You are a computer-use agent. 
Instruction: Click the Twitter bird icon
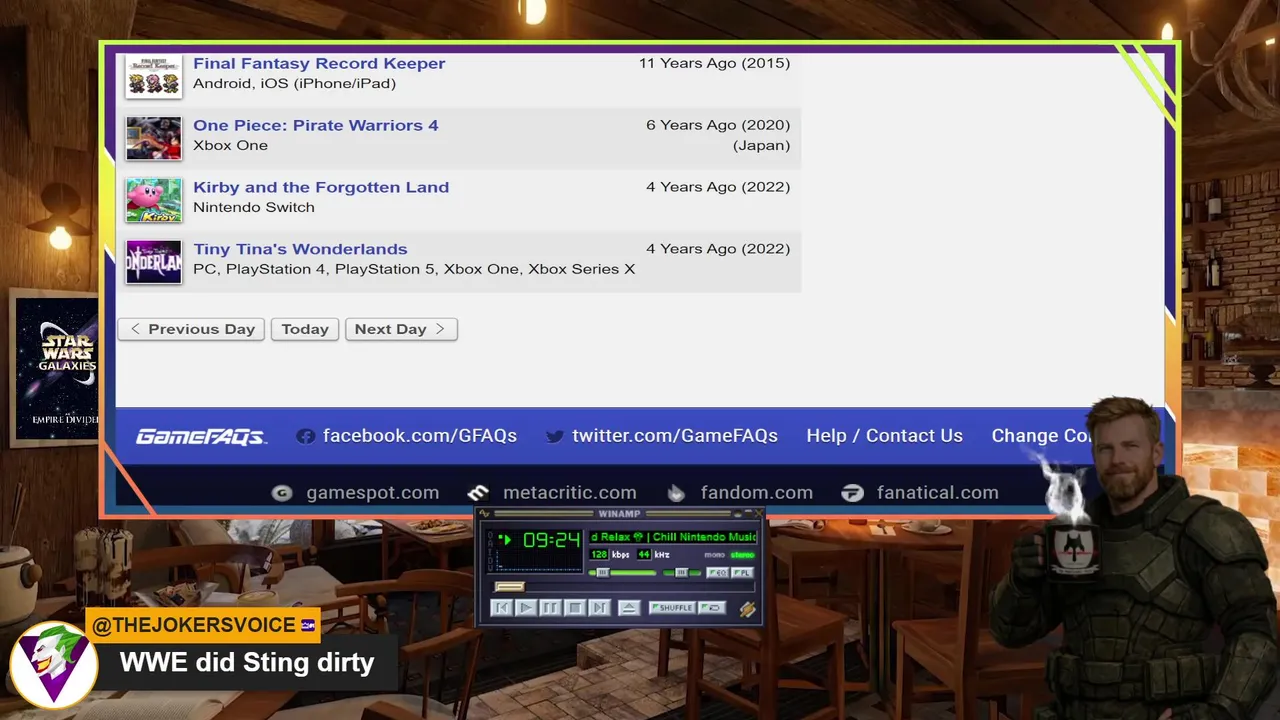pyautogui.click(x=554, y=436)
